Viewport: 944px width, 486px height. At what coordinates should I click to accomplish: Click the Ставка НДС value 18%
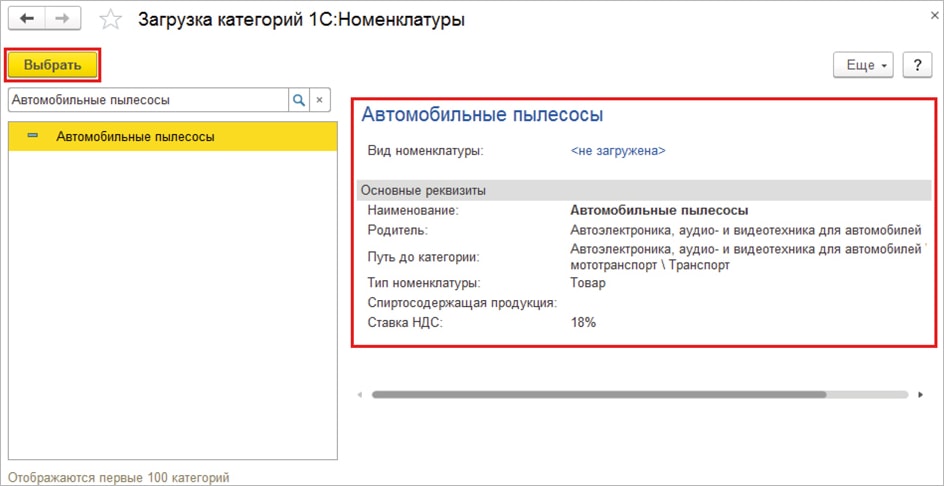[x=582, y=323]
